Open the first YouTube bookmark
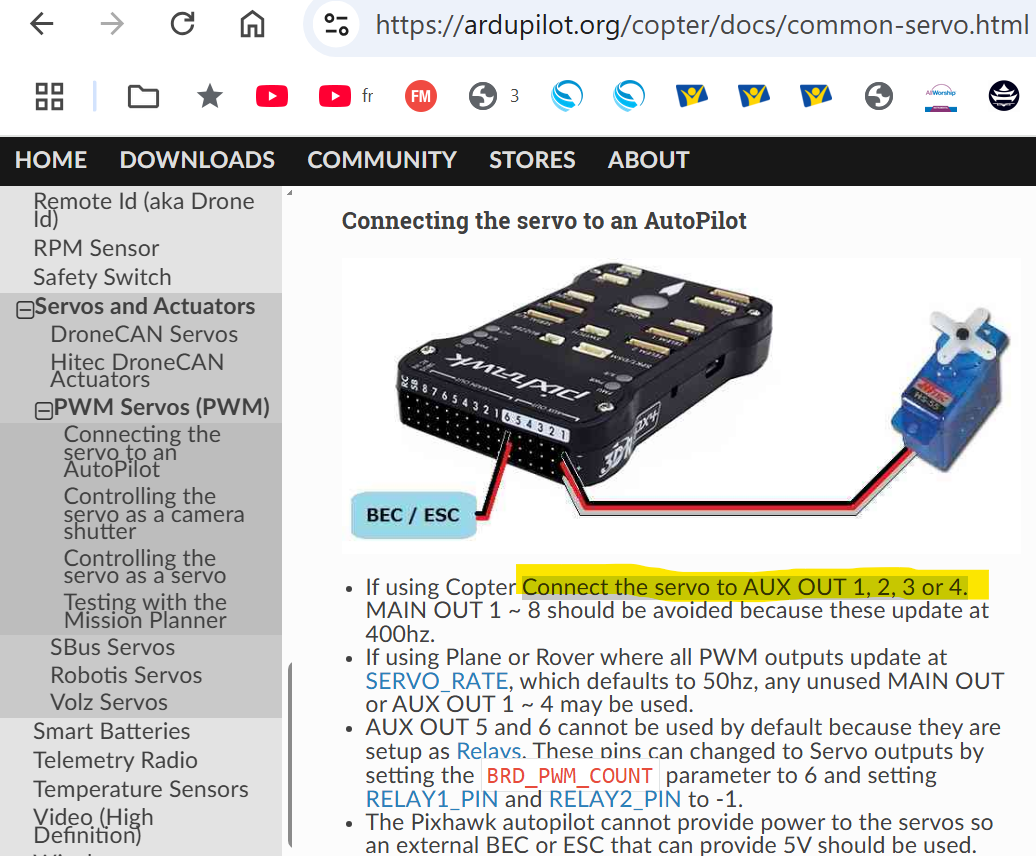Image resolution: width=1036 pixels, height=856 pixels. pos(272,96)
